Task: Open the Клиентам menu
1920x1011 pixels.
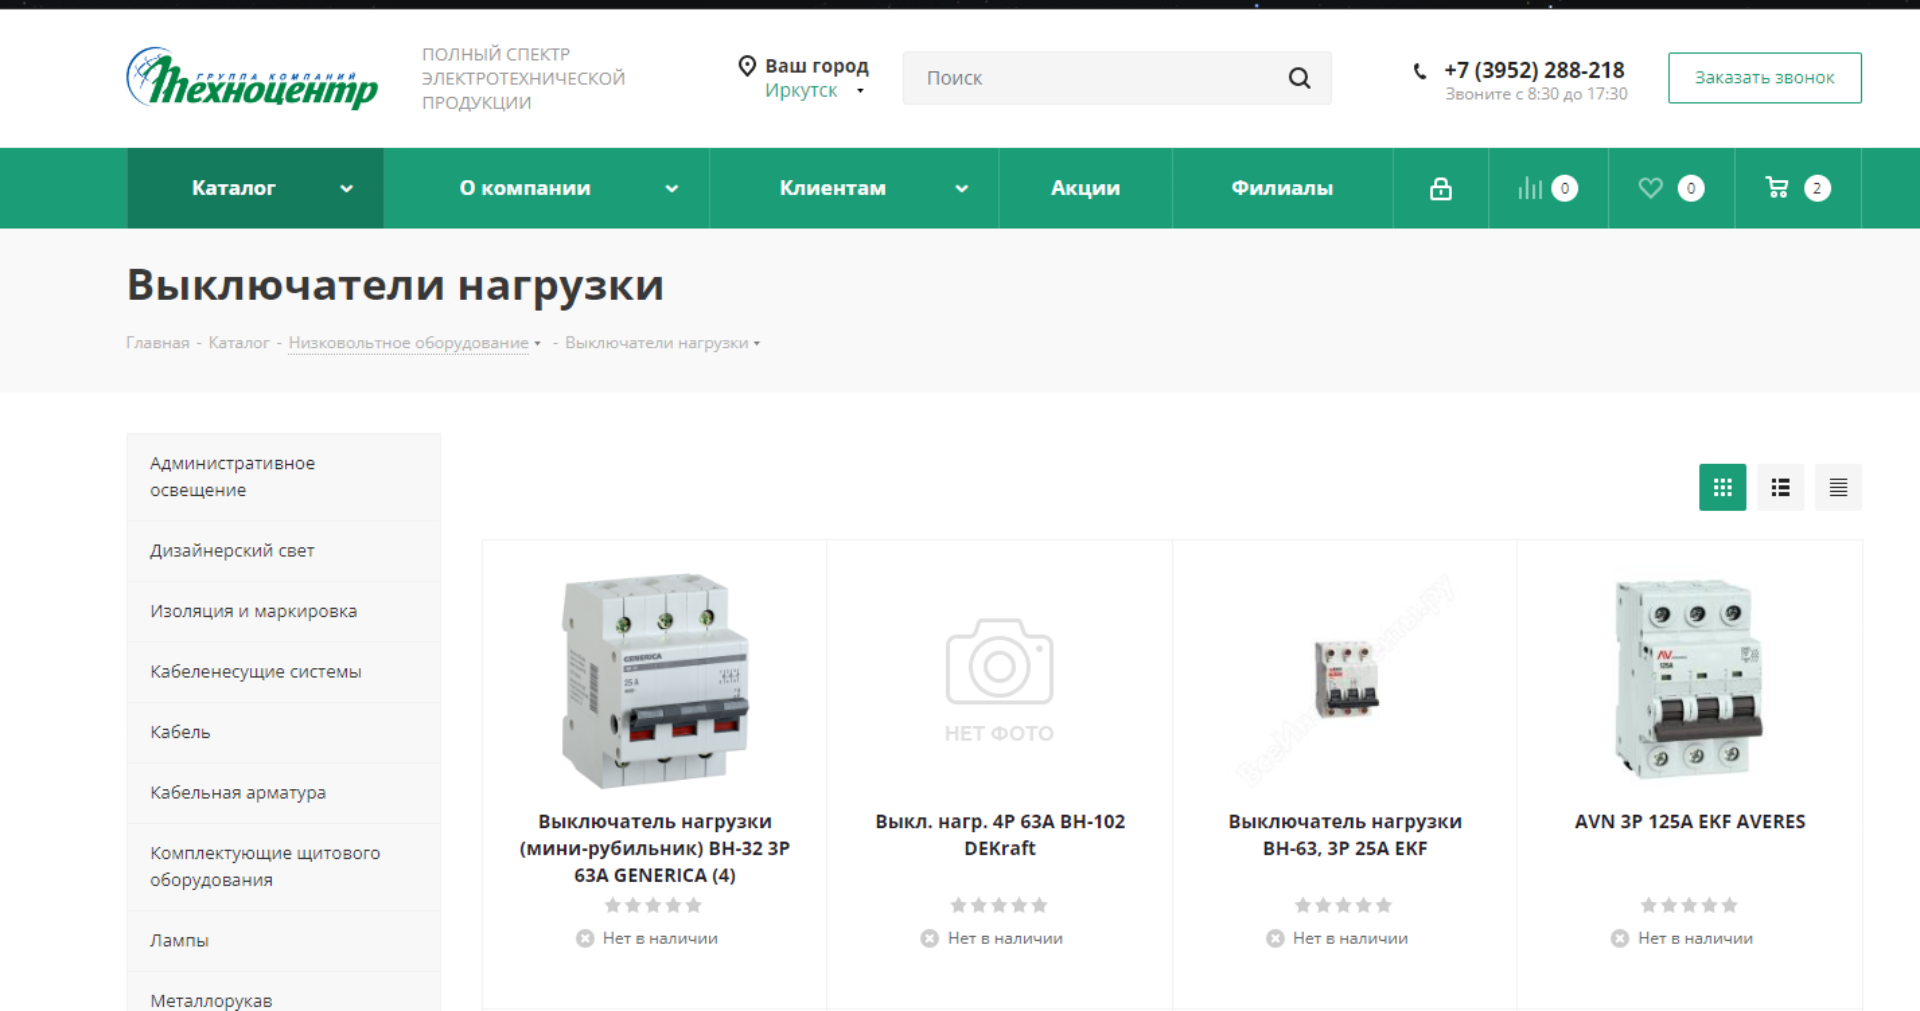Action: [x=854, y=188]
